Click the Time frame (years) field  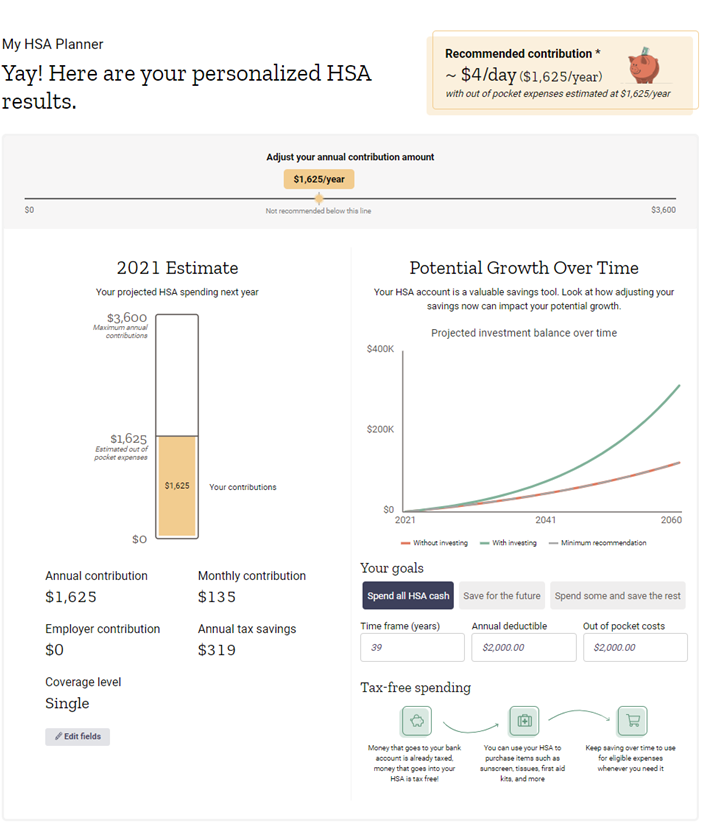coord(412,647)
